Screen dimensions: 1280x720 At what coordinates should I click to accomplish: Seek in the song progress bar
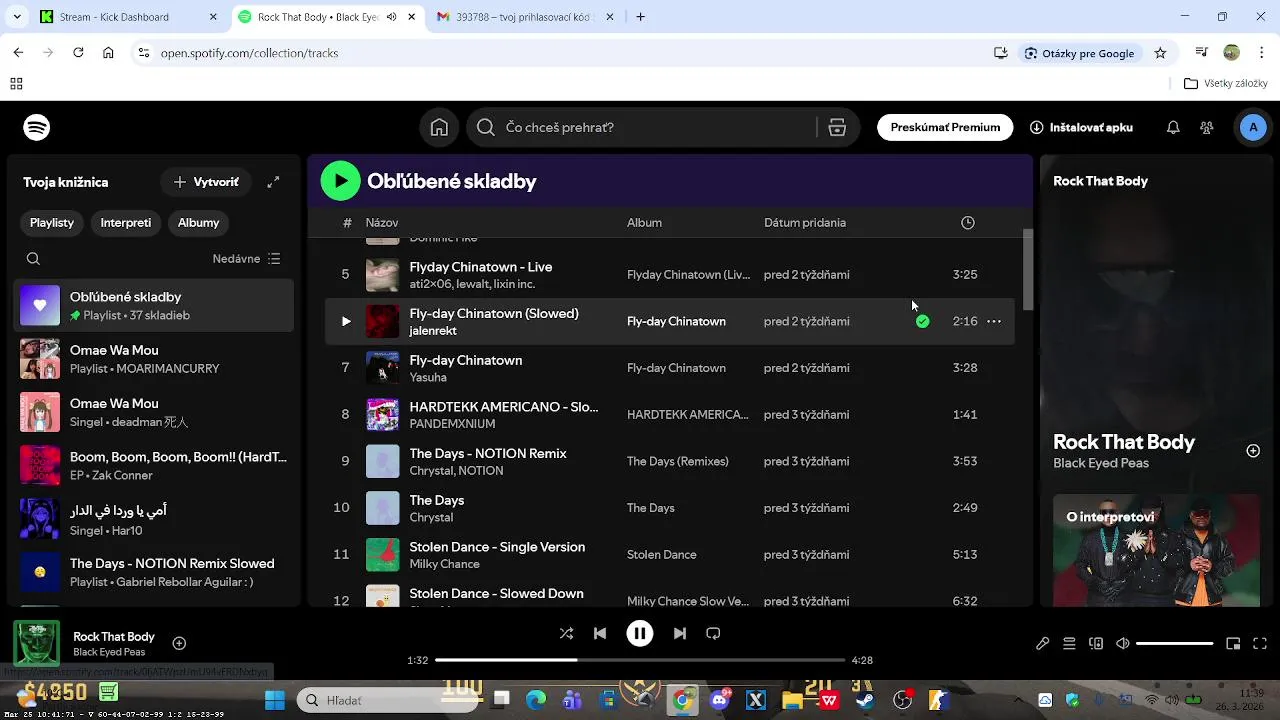tap(640, 660)
